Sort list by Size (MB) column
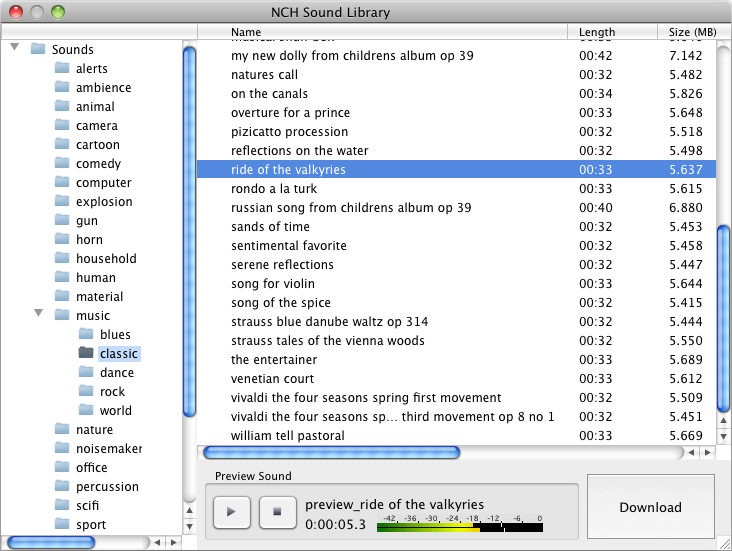The width and height of the screenshot is (732, 551). 692,33
